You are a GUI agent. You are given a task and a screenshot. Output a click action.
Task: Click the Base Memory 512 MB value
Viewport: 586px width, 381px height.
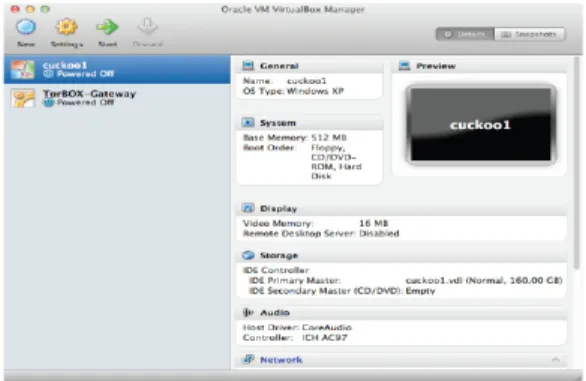point(329,138)
